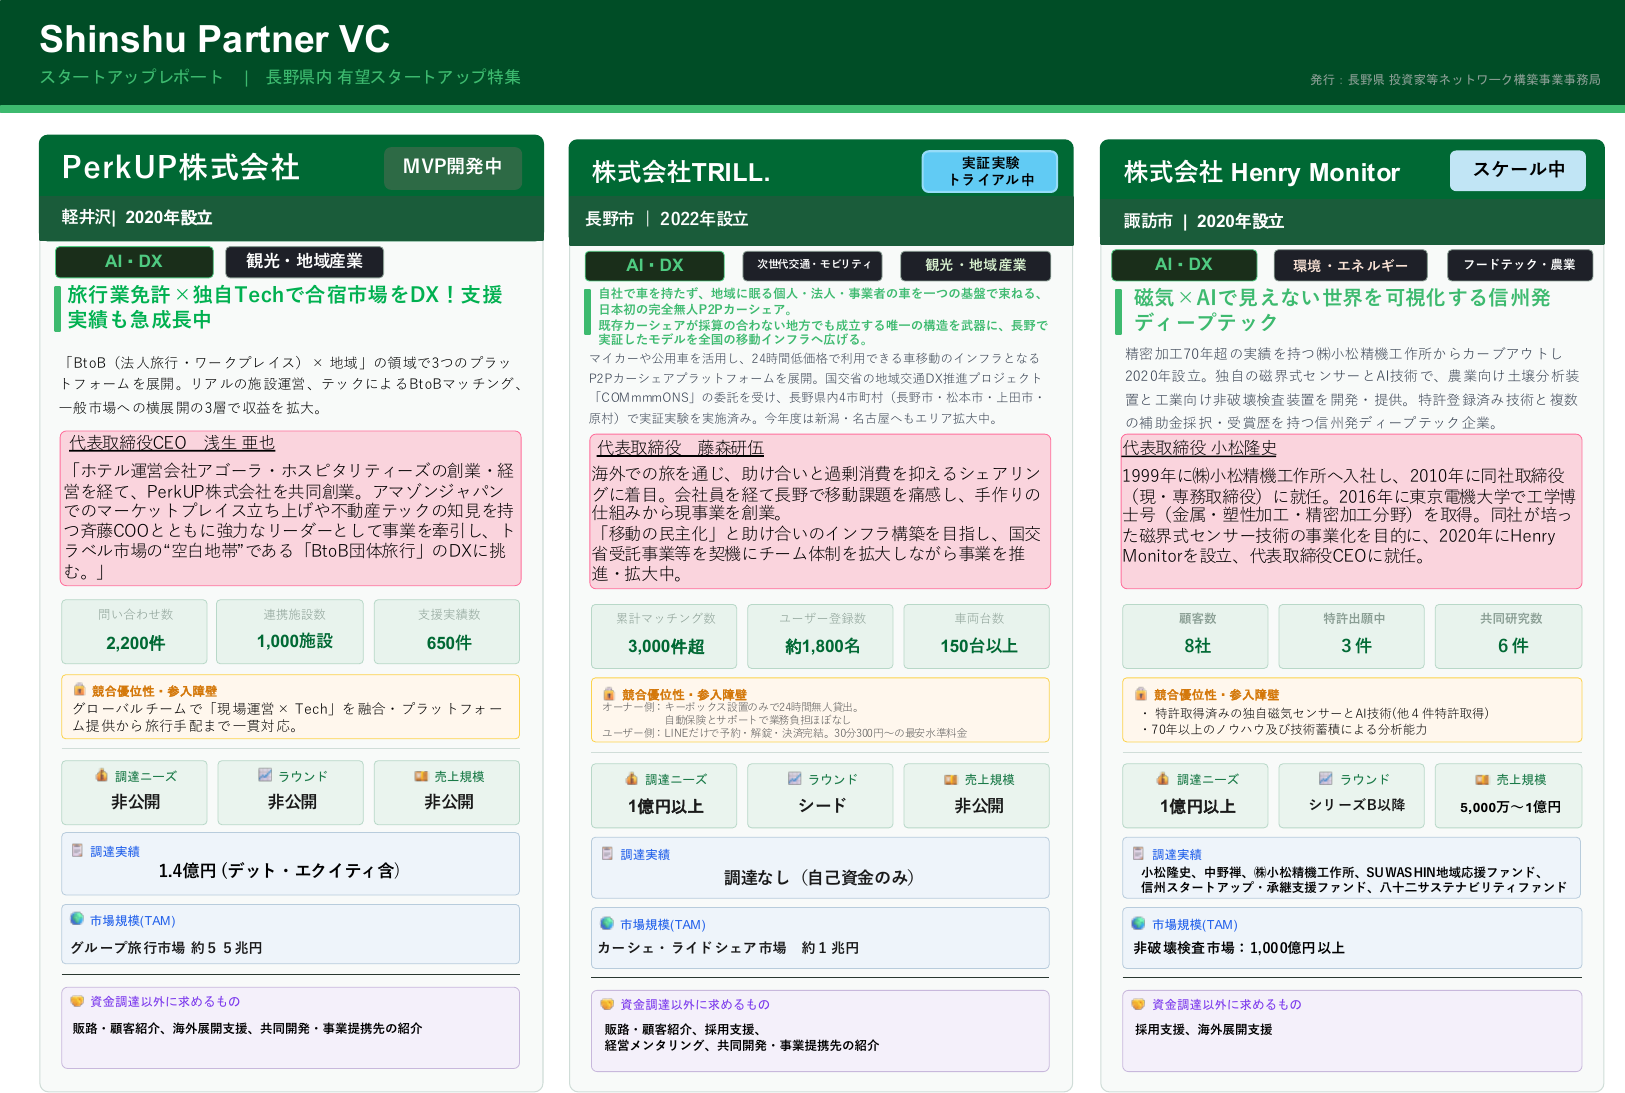Click the document icon beside PerkUP's 調達実績
Screen dimensions: 1625x1093
tap(77, 850)
